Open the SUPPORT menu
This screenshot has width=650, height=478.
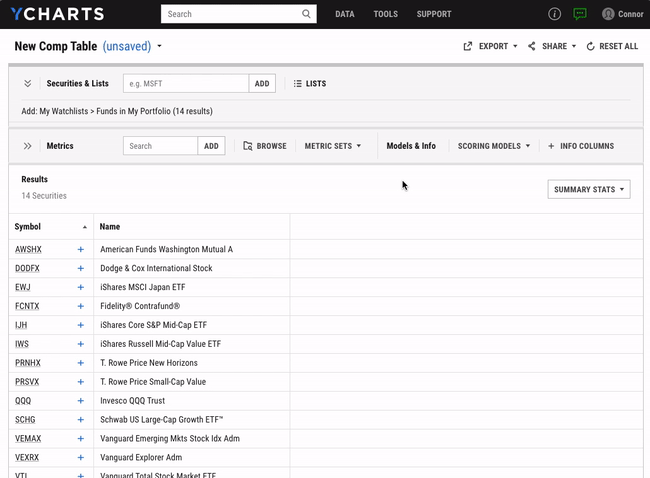click(x=434, y=14)
